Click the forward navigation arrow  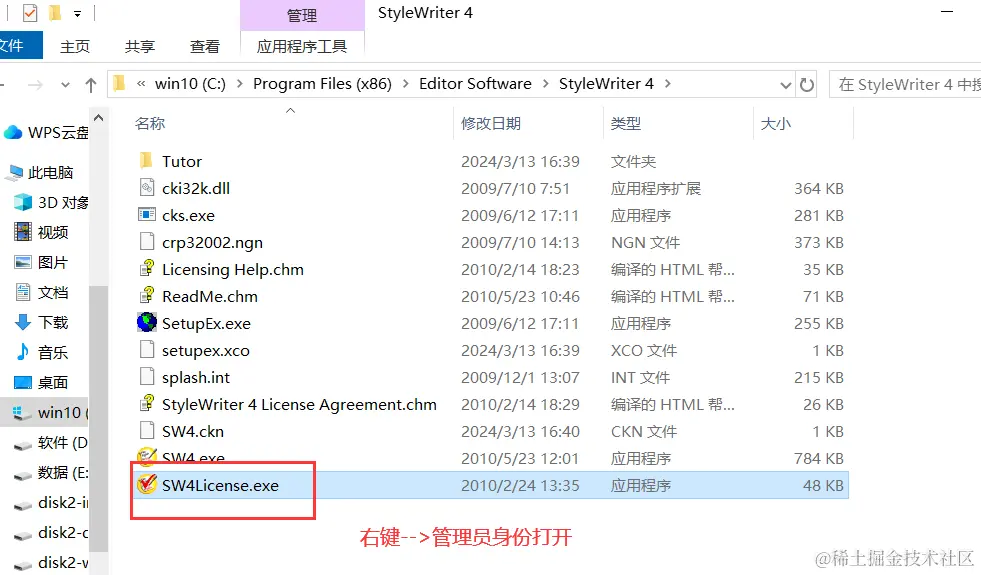click(36, 84)
